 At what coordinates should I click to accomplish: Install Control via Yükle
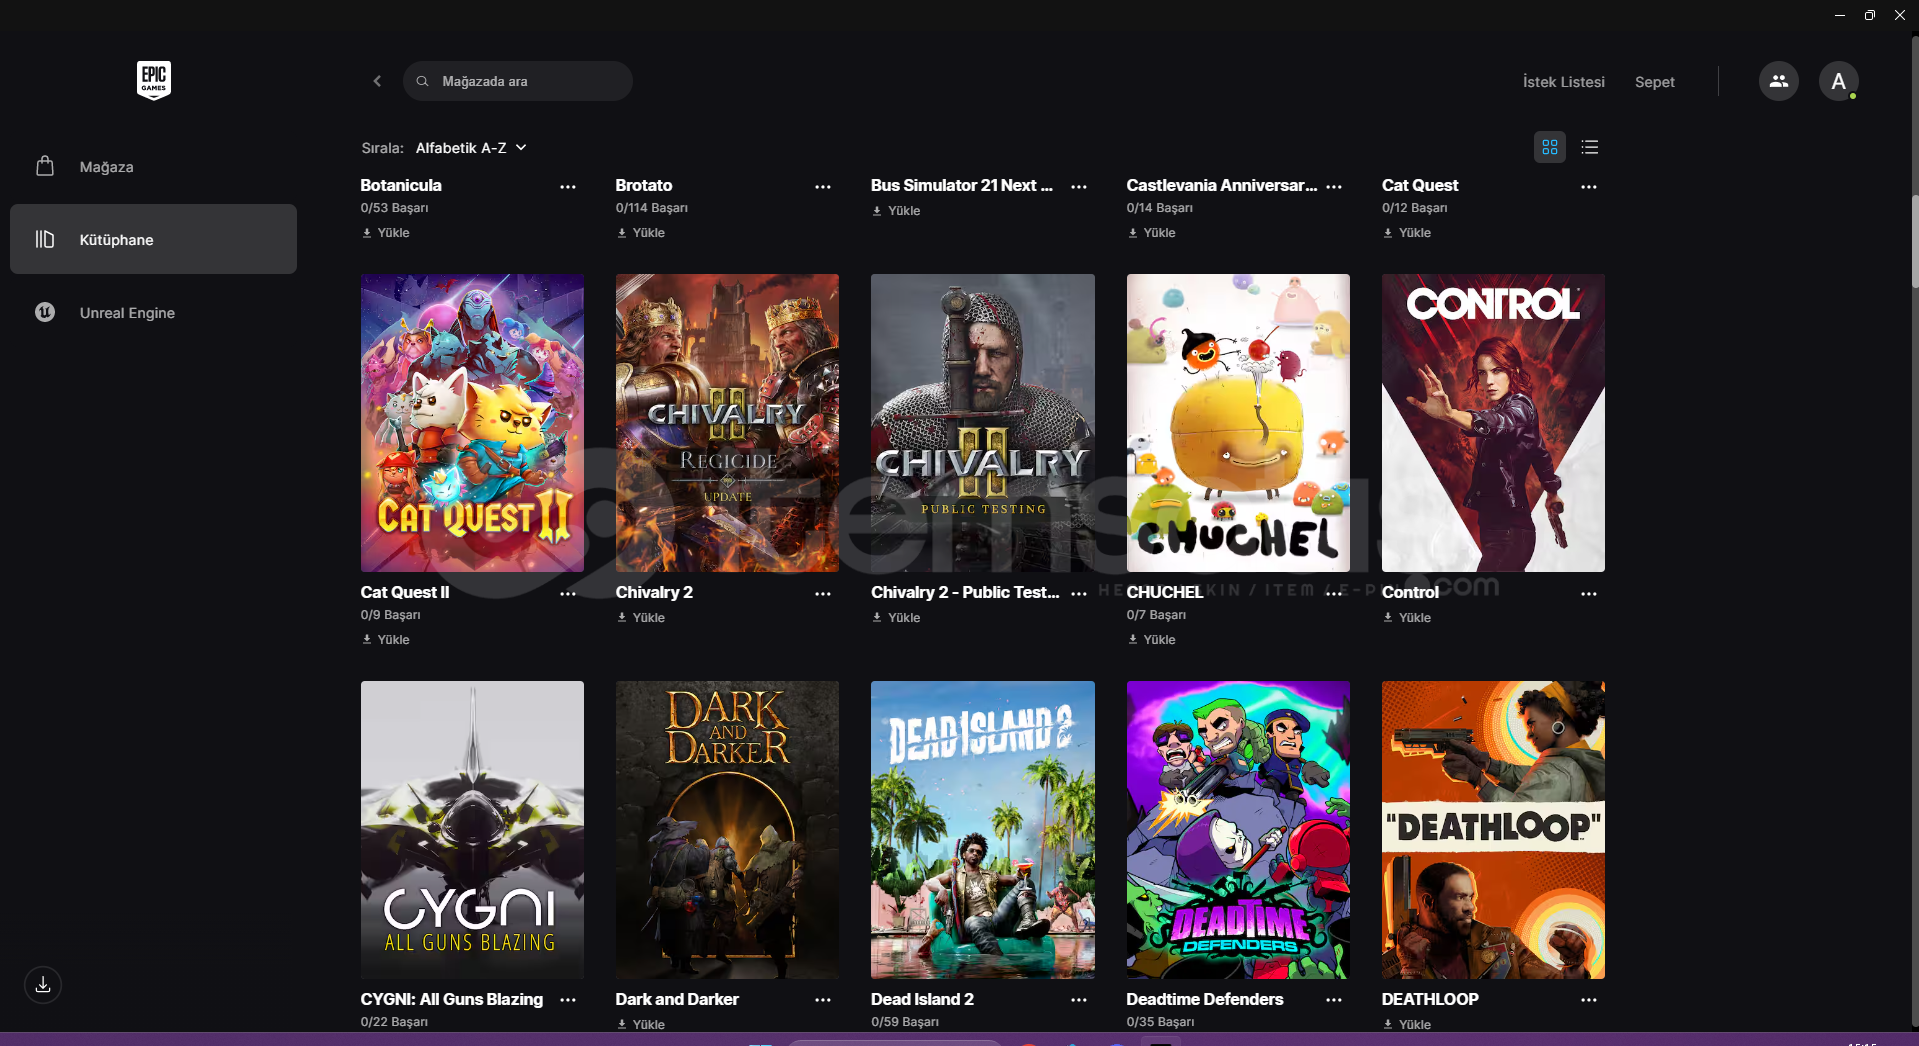[1407, 618]
